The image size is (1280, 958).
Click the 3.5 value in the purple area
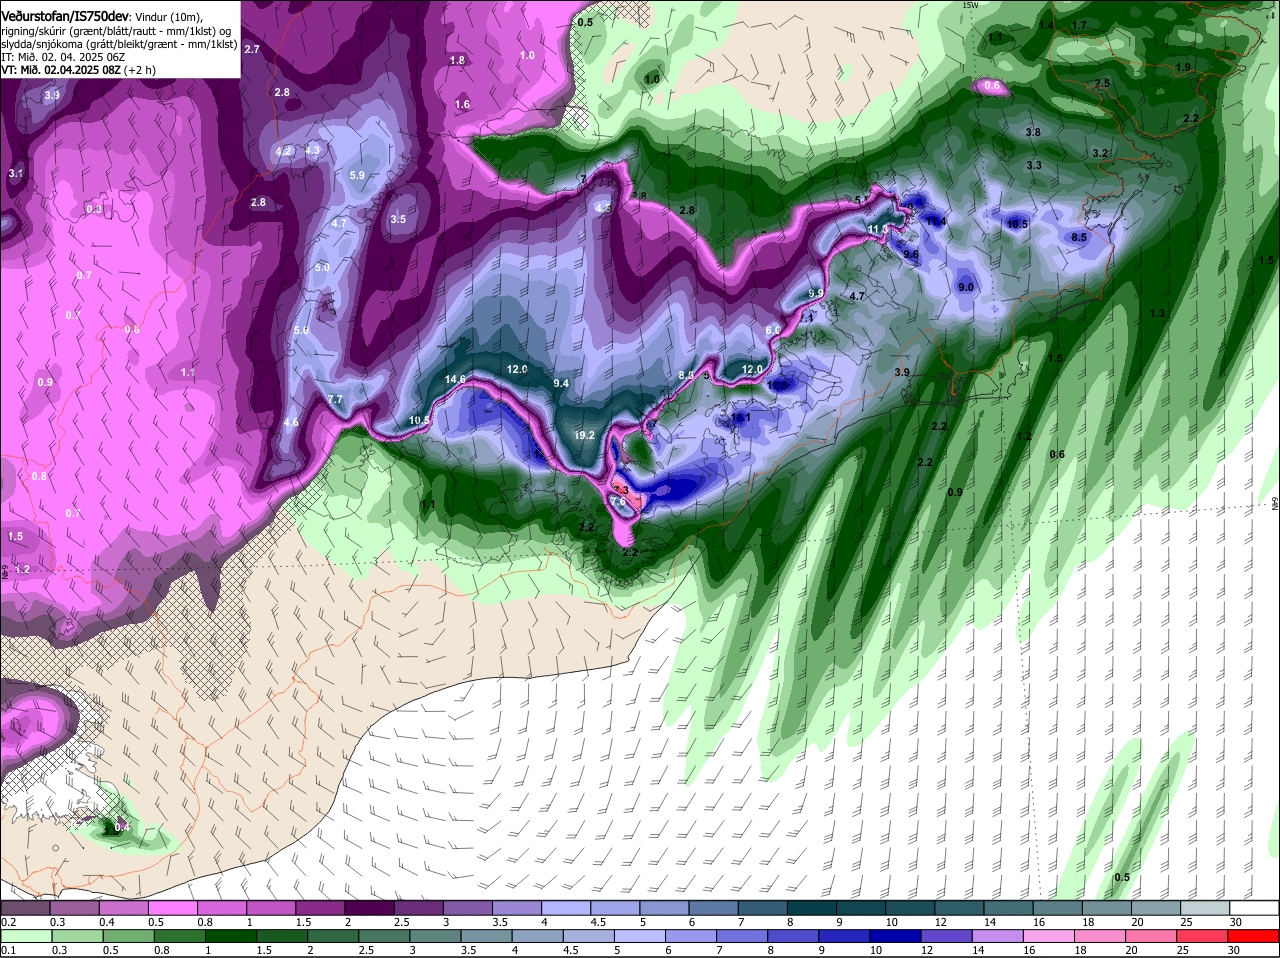(x=398, y=219)
